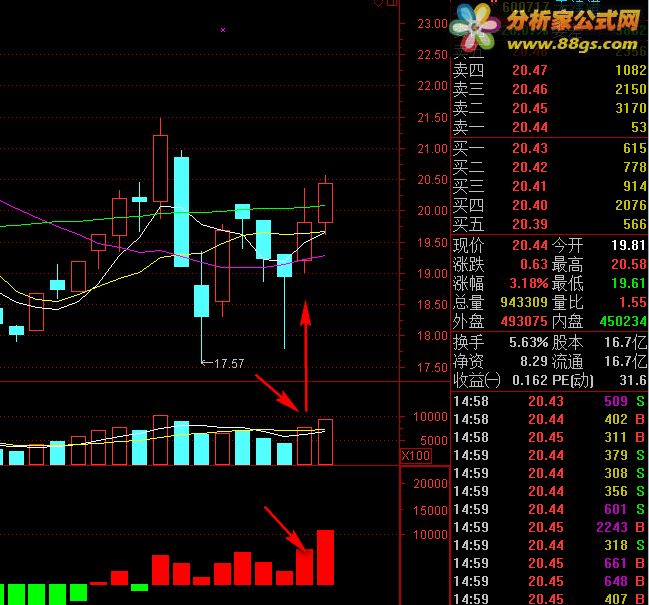649x605 pixels.
Task: Click the 涨幅 value 3.18%
Action: pyautogui.click(x=529, y=283)
